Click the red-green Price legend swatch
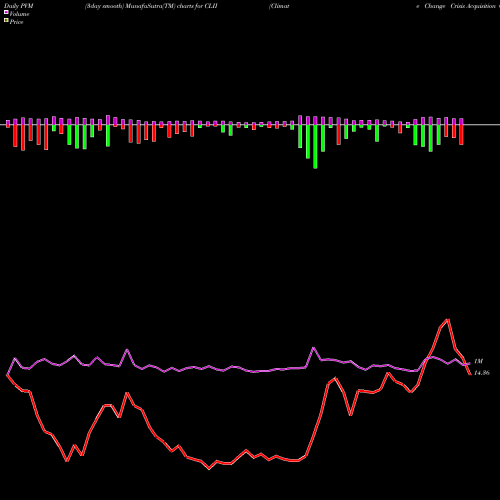The height and width of the screenshot is (500, 500). pyautogui.click(x=6, y=20)
